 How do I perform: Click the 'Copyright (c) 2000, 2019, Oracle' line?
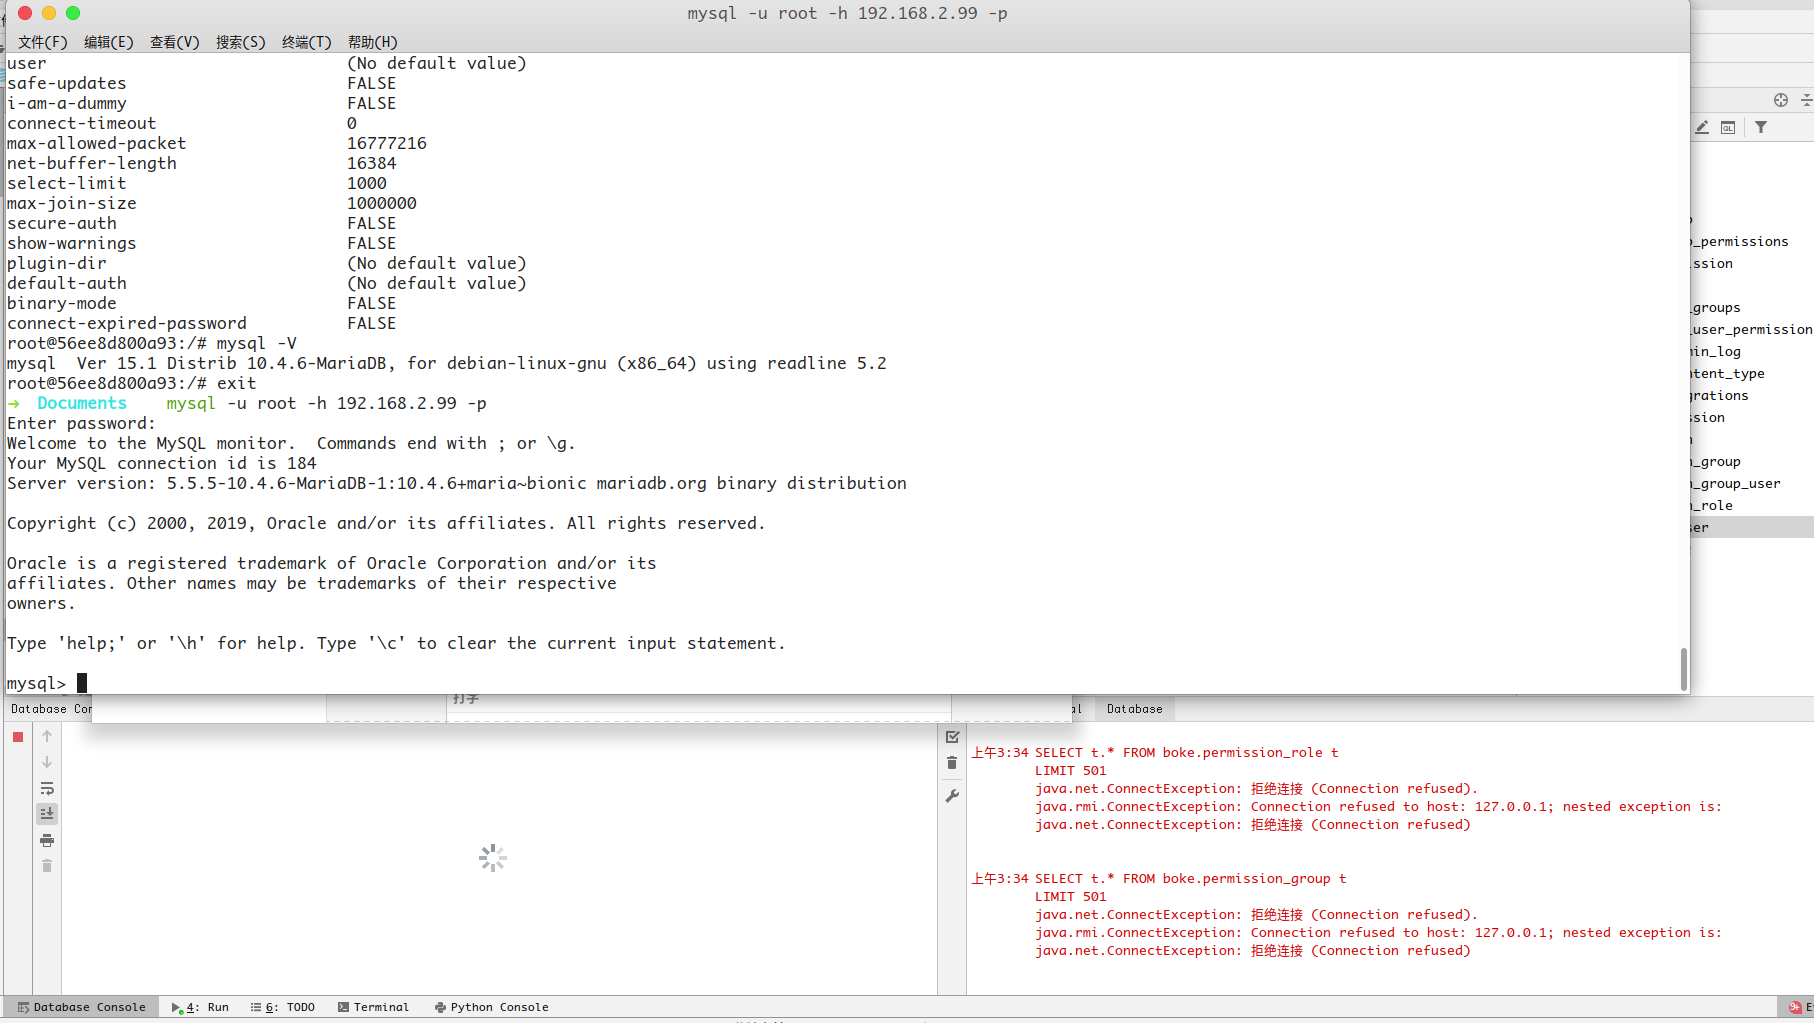(x=386, y=523)
